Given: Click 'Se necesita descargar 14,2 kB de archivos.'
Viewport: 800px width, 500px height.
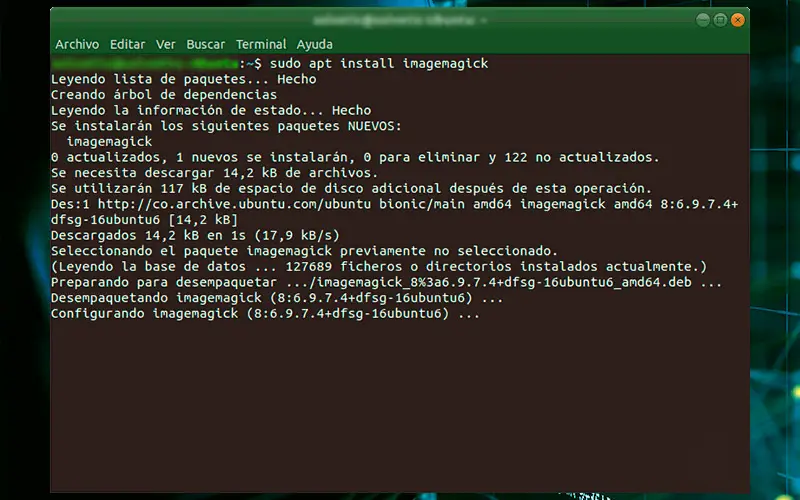Looking at the screenshot, I should [215, 173].
